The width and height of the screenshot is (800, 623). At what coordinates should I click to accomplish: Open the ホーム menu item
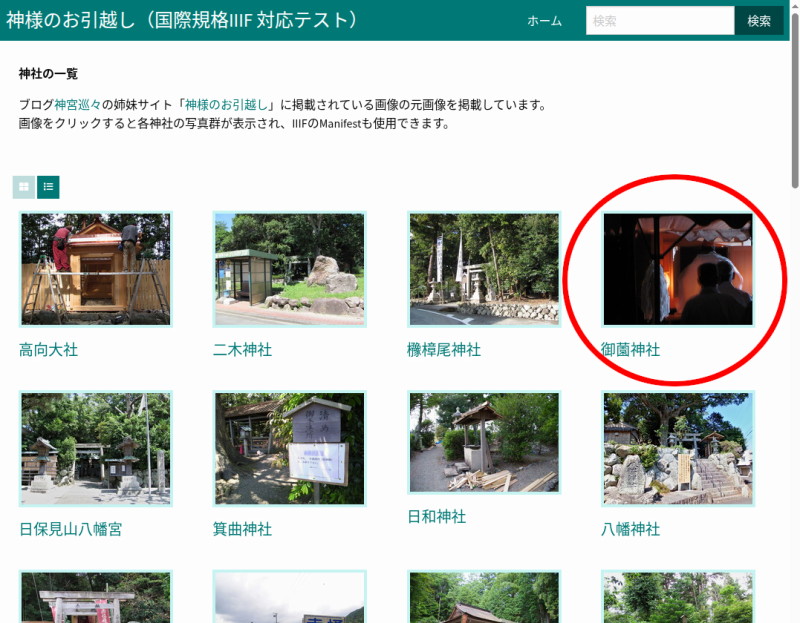coord(544,21)
